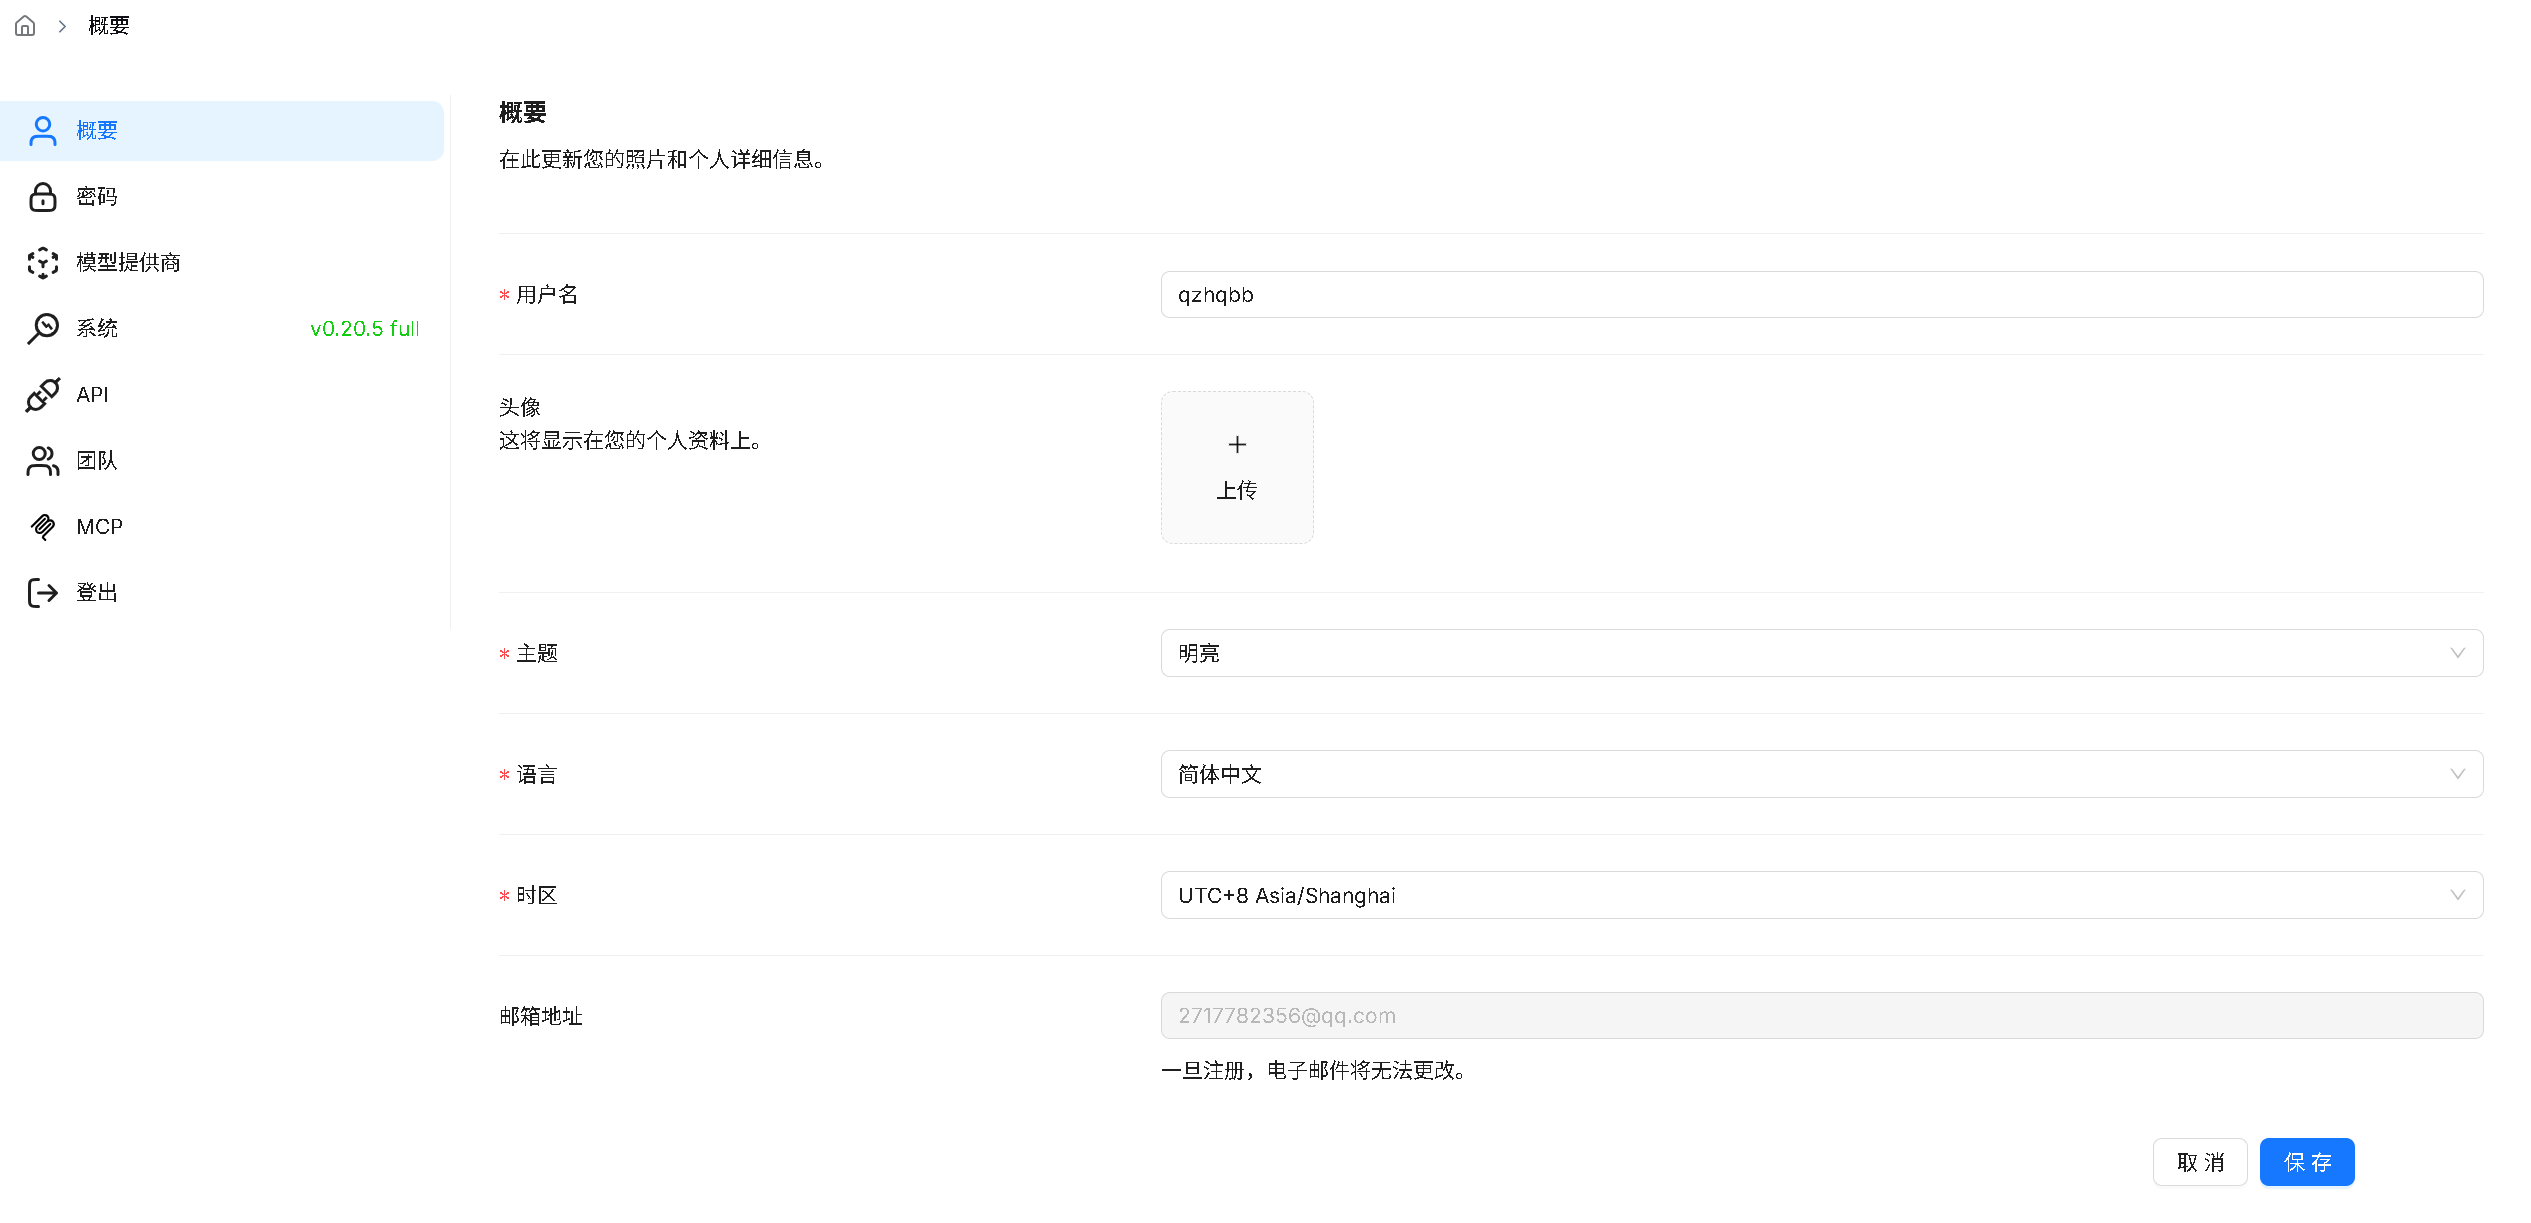The image size is (2531, 1223).
Task: Click the 邮箱地址 label
Action: coord(541,1016)
